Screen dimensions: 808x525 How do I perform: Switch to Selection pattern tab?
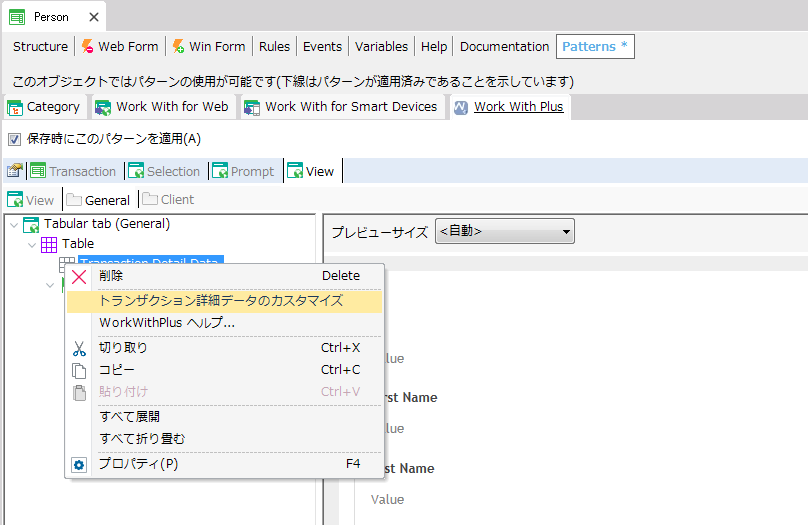tap(173, 172)
